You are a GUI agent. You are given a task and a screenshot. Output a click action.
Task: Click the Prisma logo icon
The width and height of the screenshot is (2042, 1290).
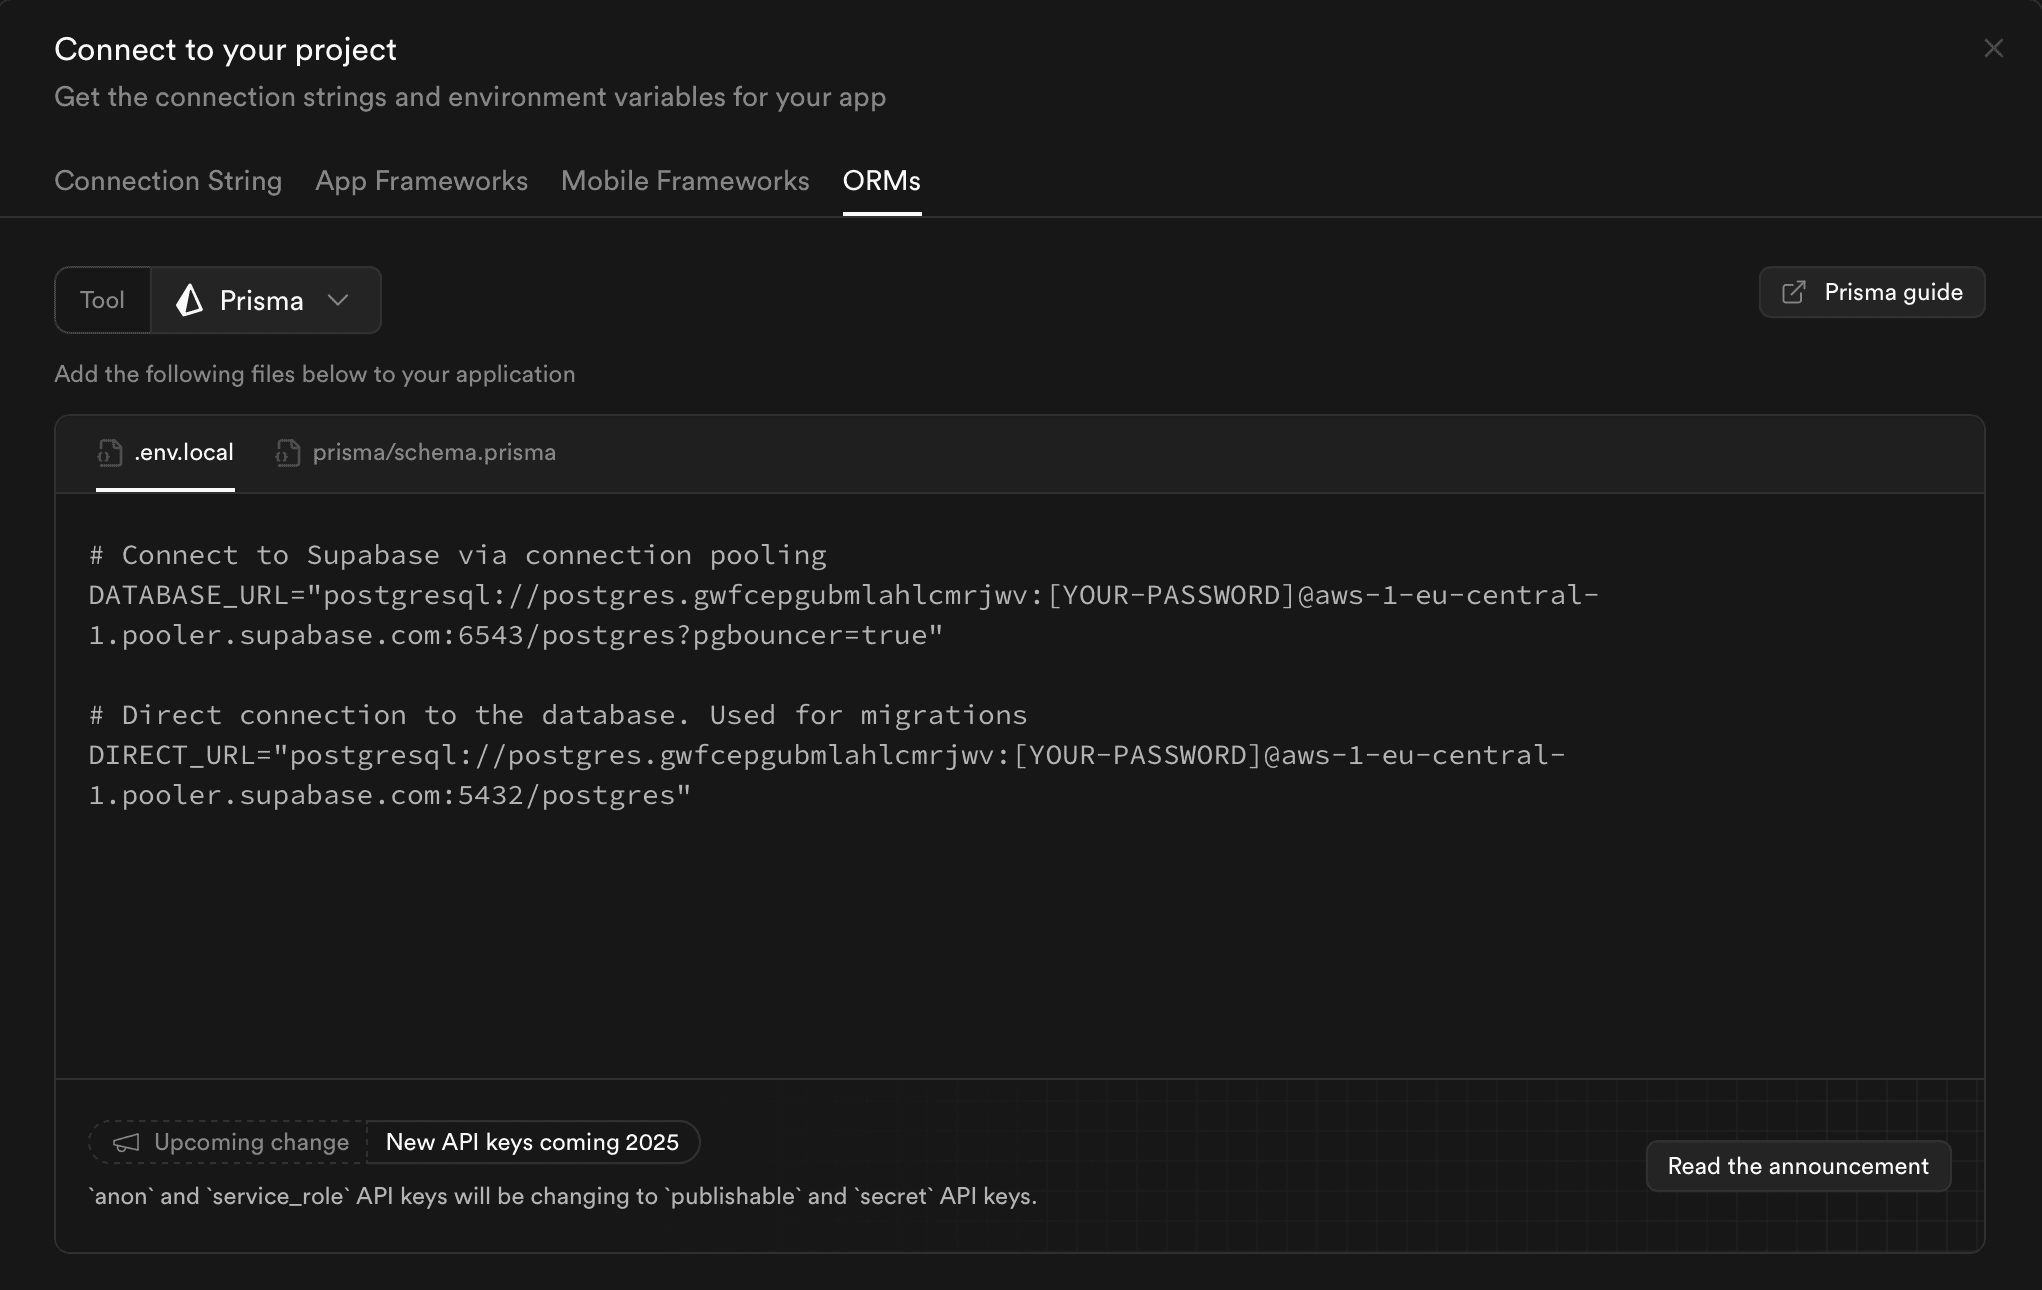point(190,300)
